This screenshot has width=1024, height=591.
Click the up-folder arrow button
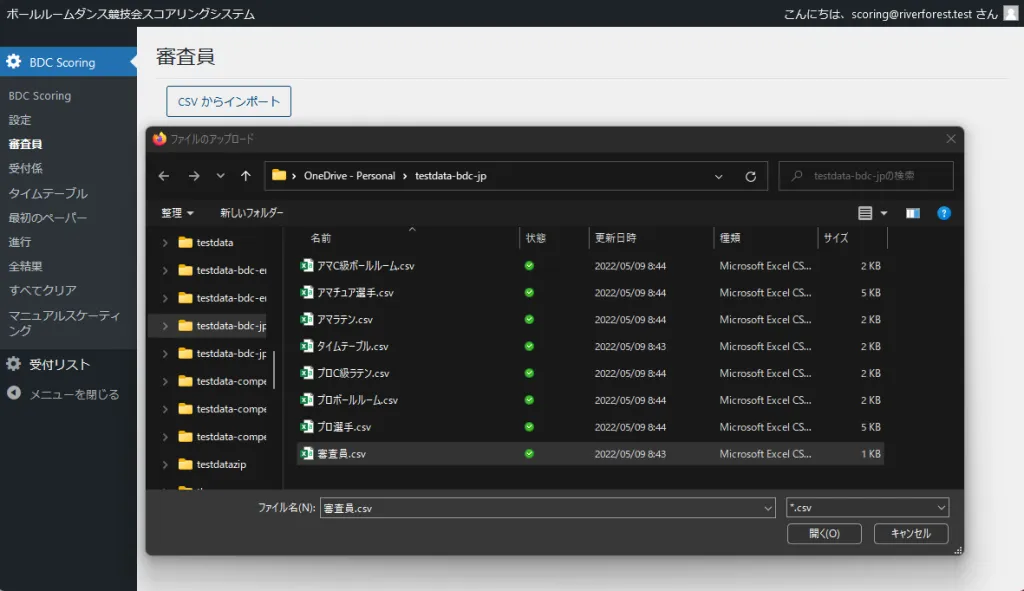[246, 176]
